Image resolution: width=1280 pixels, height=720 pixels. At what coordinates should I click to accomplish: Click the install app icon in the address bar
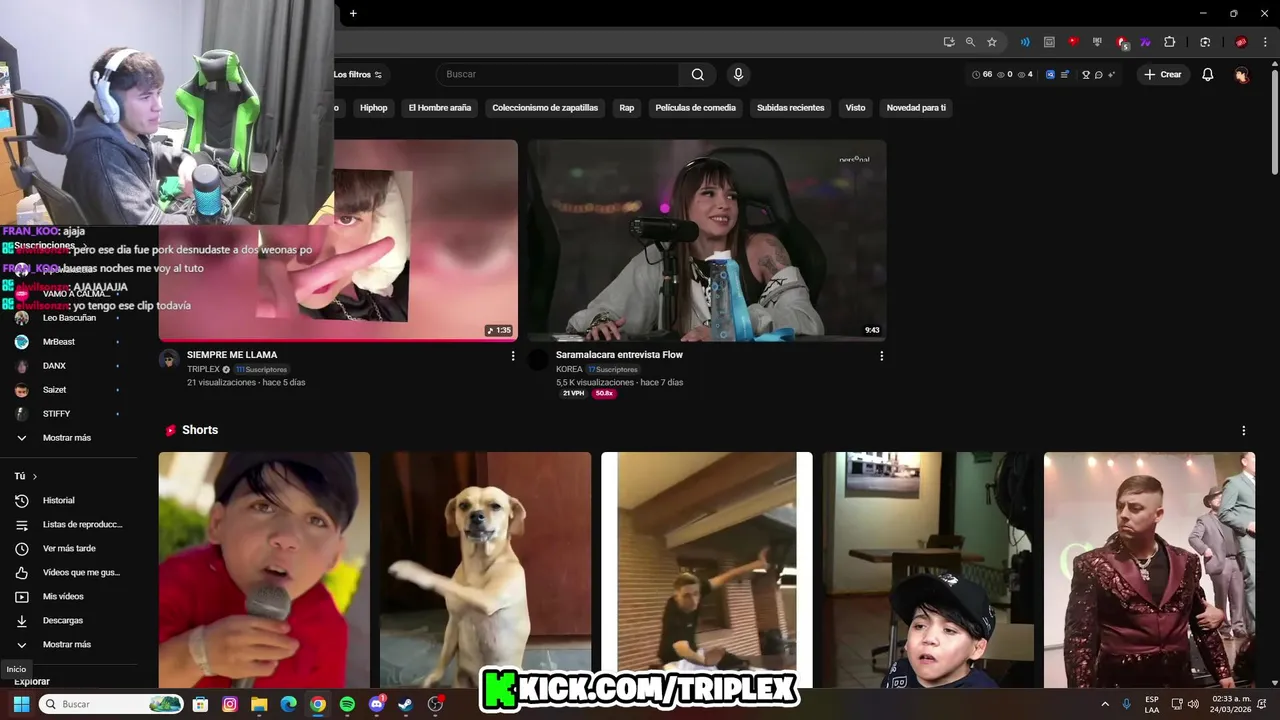tap(949, 42)
